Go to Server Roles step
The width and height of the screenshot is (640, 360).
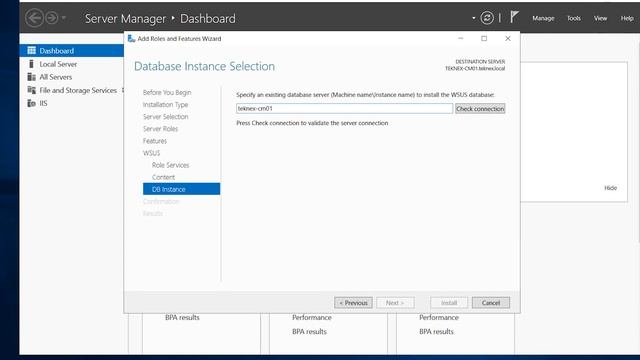coord(160,129)
